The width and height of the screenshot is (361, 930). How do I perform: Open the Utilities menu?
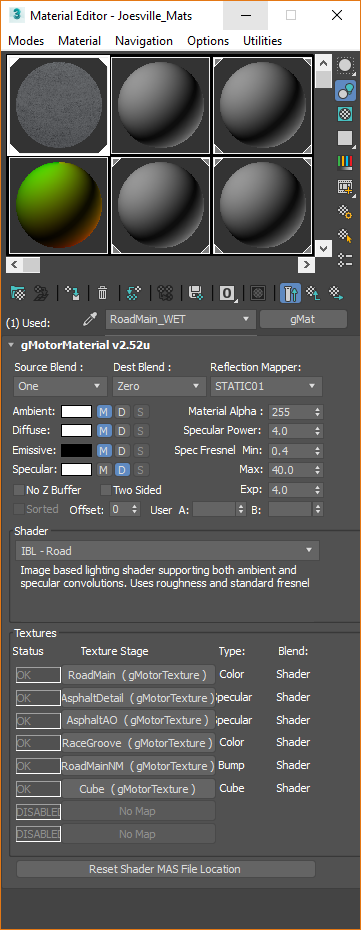pyautogui.click(x=263, y=41)
